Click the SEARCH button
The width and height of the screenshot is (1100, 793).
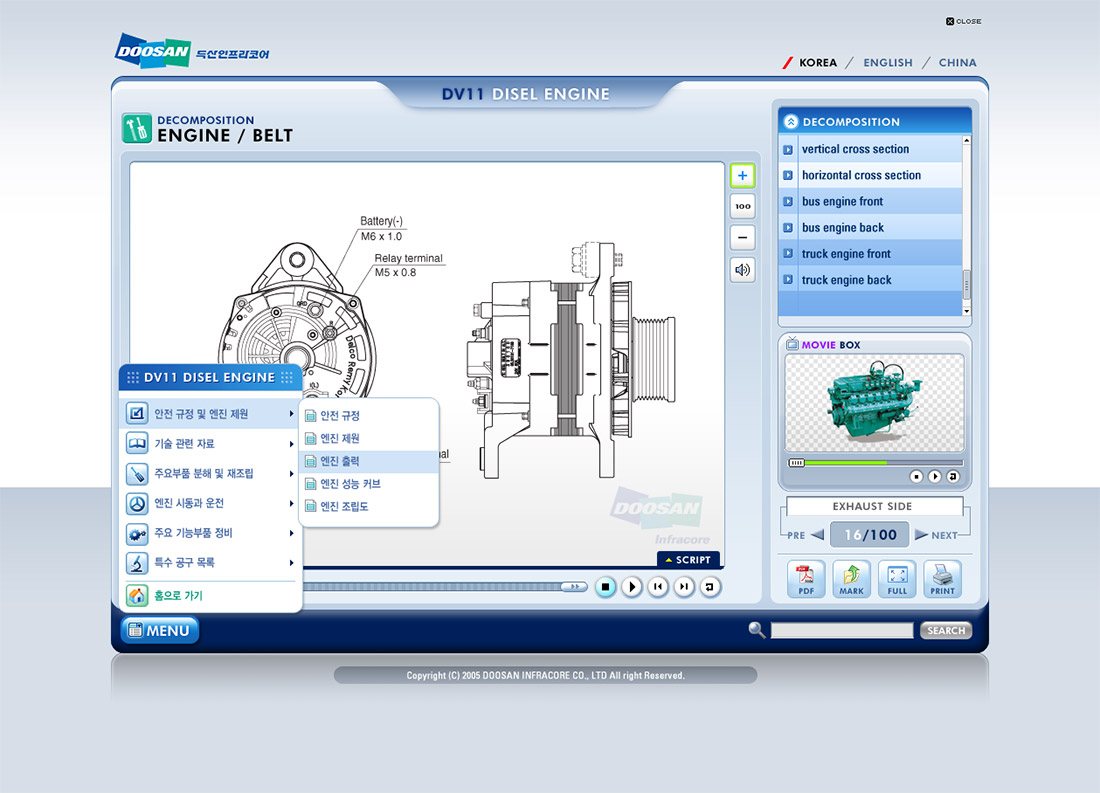946,630
